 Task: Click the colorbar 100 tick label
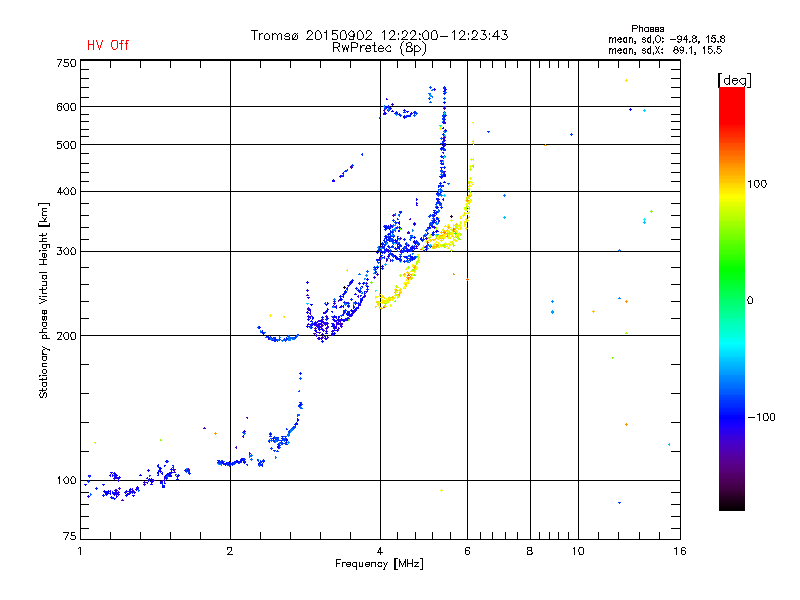coord(757,184)
